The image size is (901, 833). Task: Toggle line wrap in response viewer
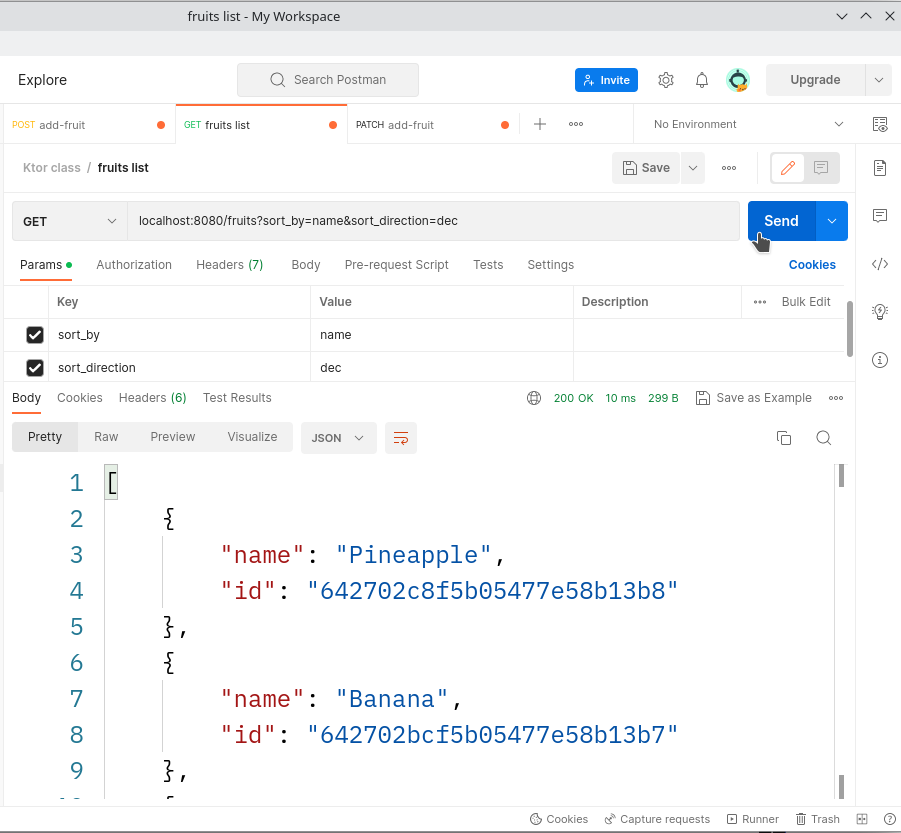point(401,438)
